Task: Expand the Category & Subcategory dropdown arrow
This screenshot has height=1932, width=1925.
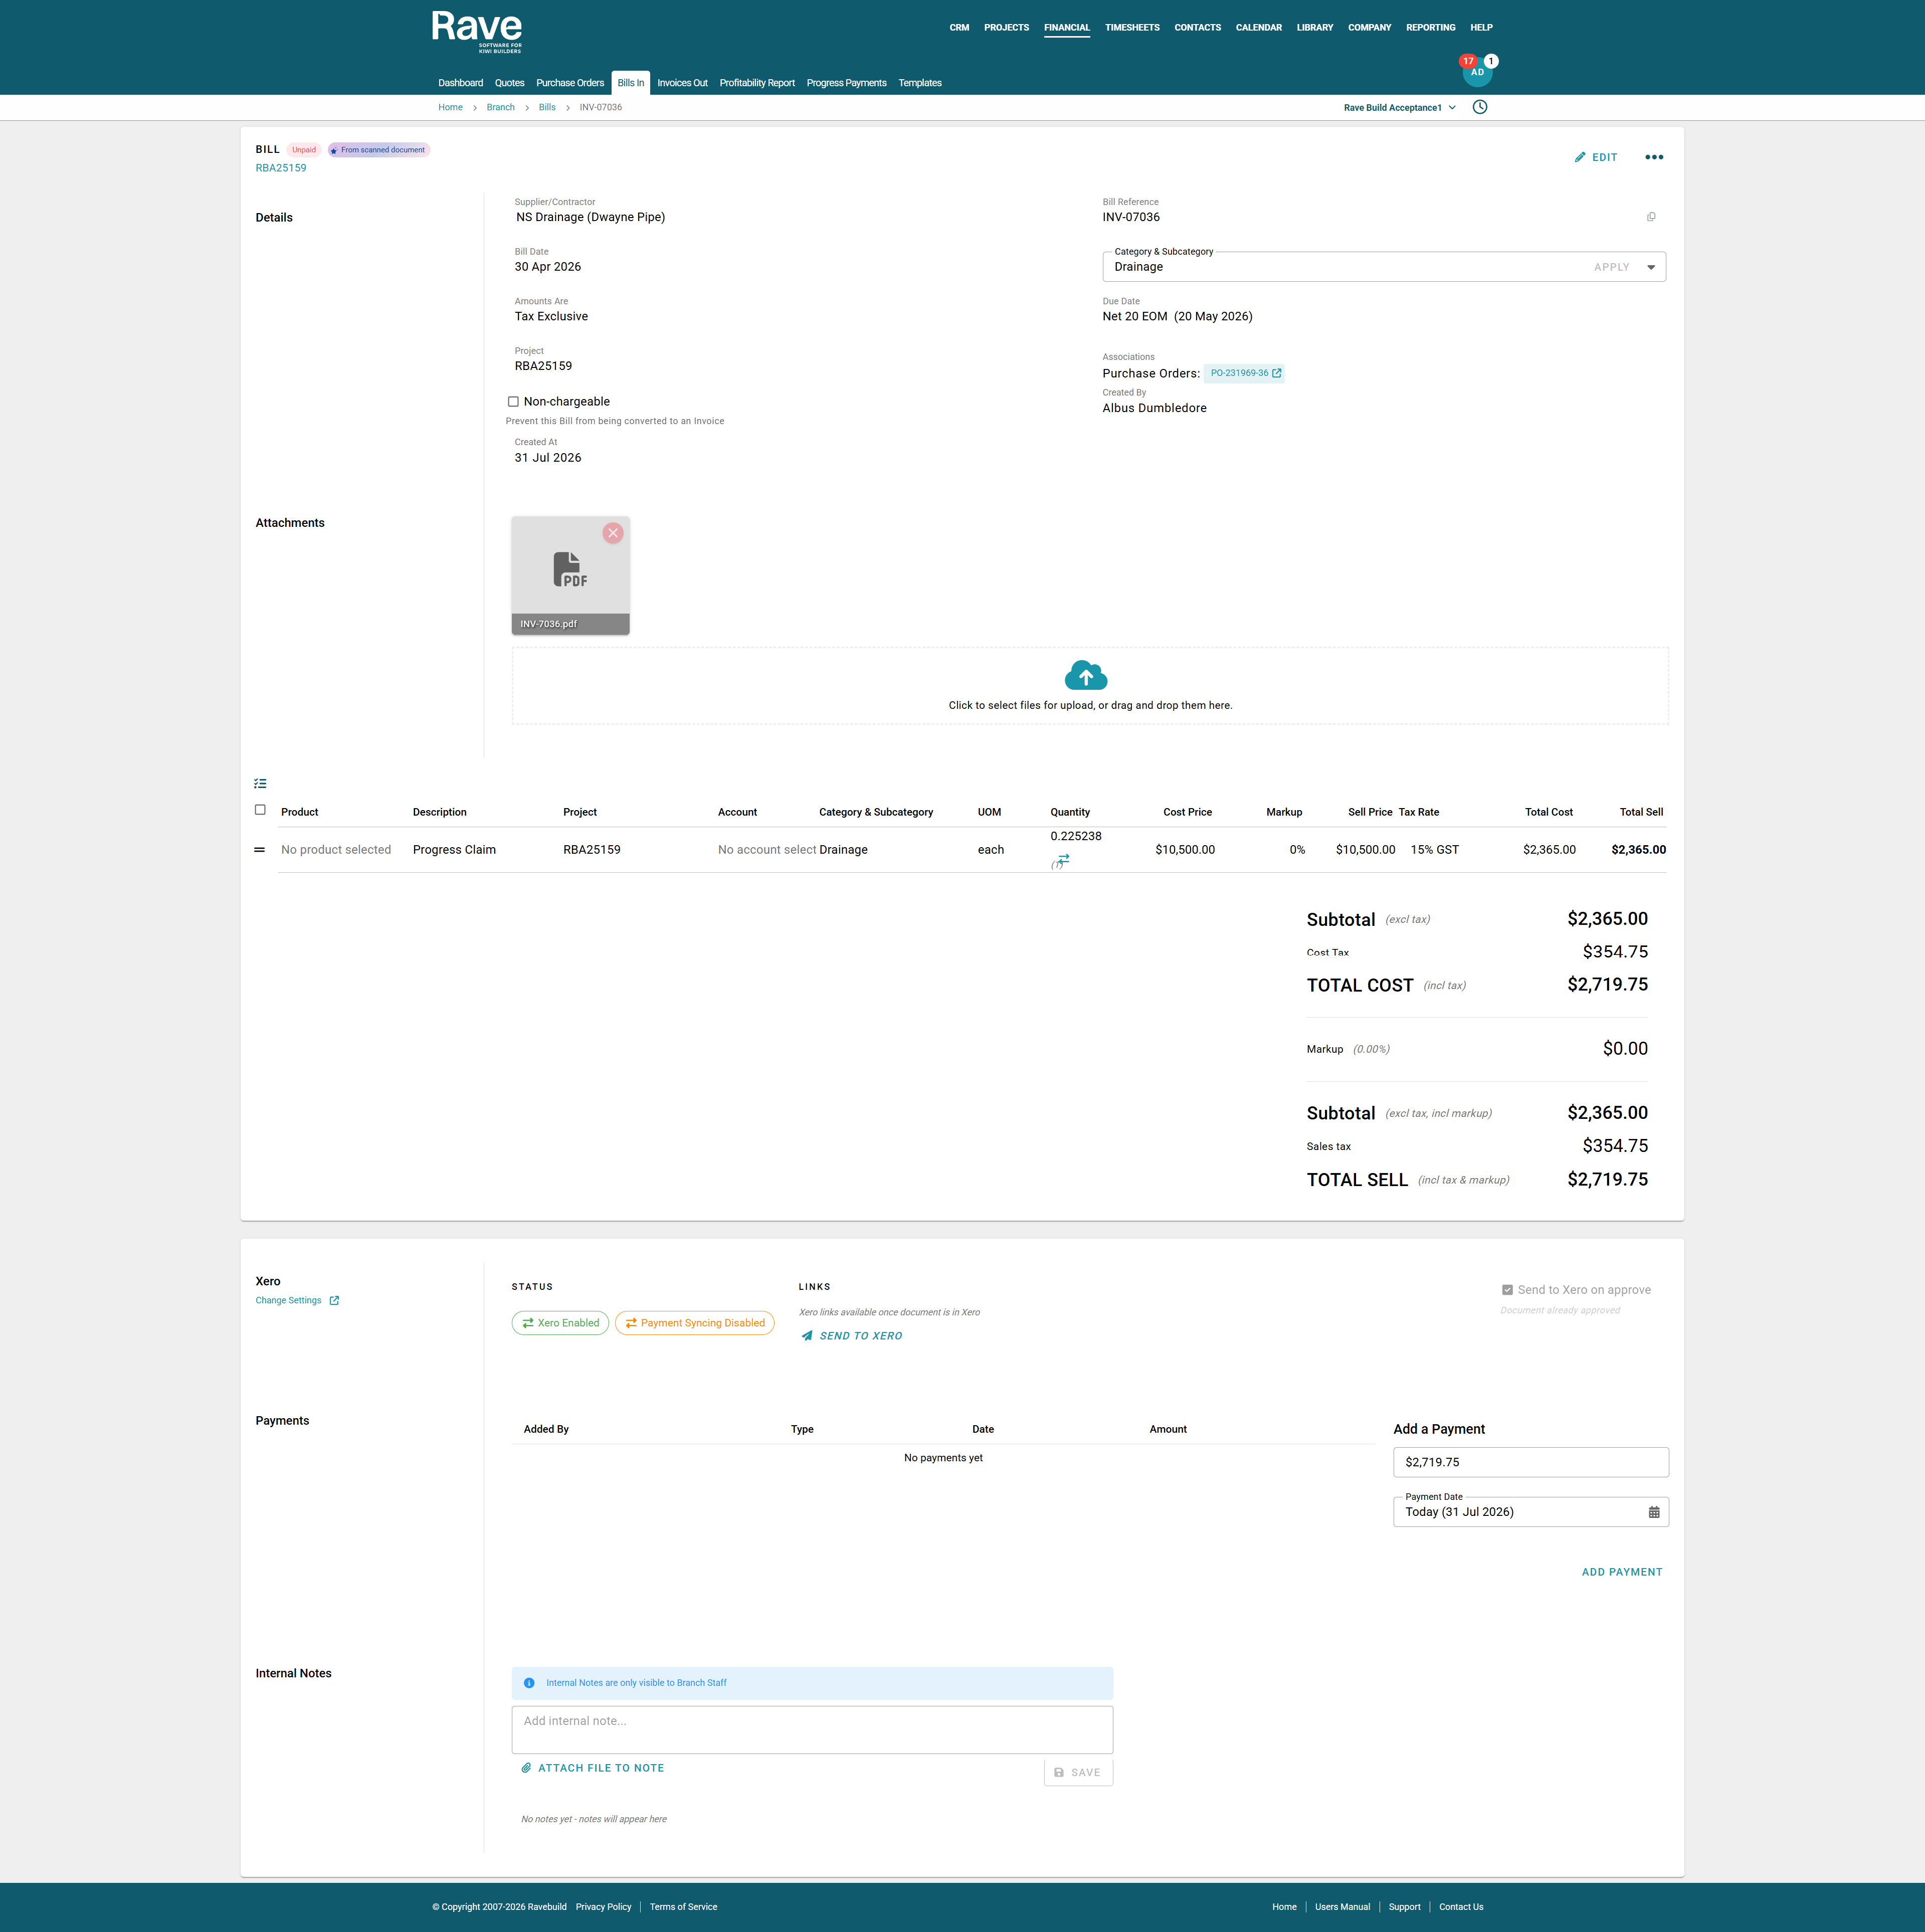Action: point(1651,267)
